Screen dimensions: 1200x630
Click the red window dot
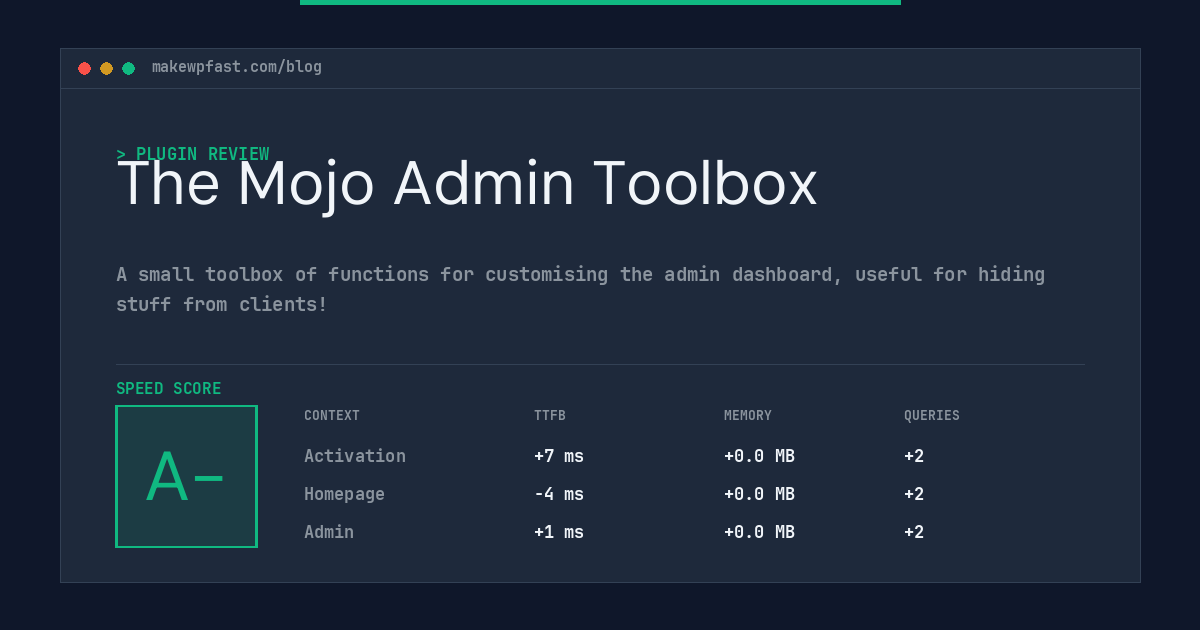tap(84, 68)
